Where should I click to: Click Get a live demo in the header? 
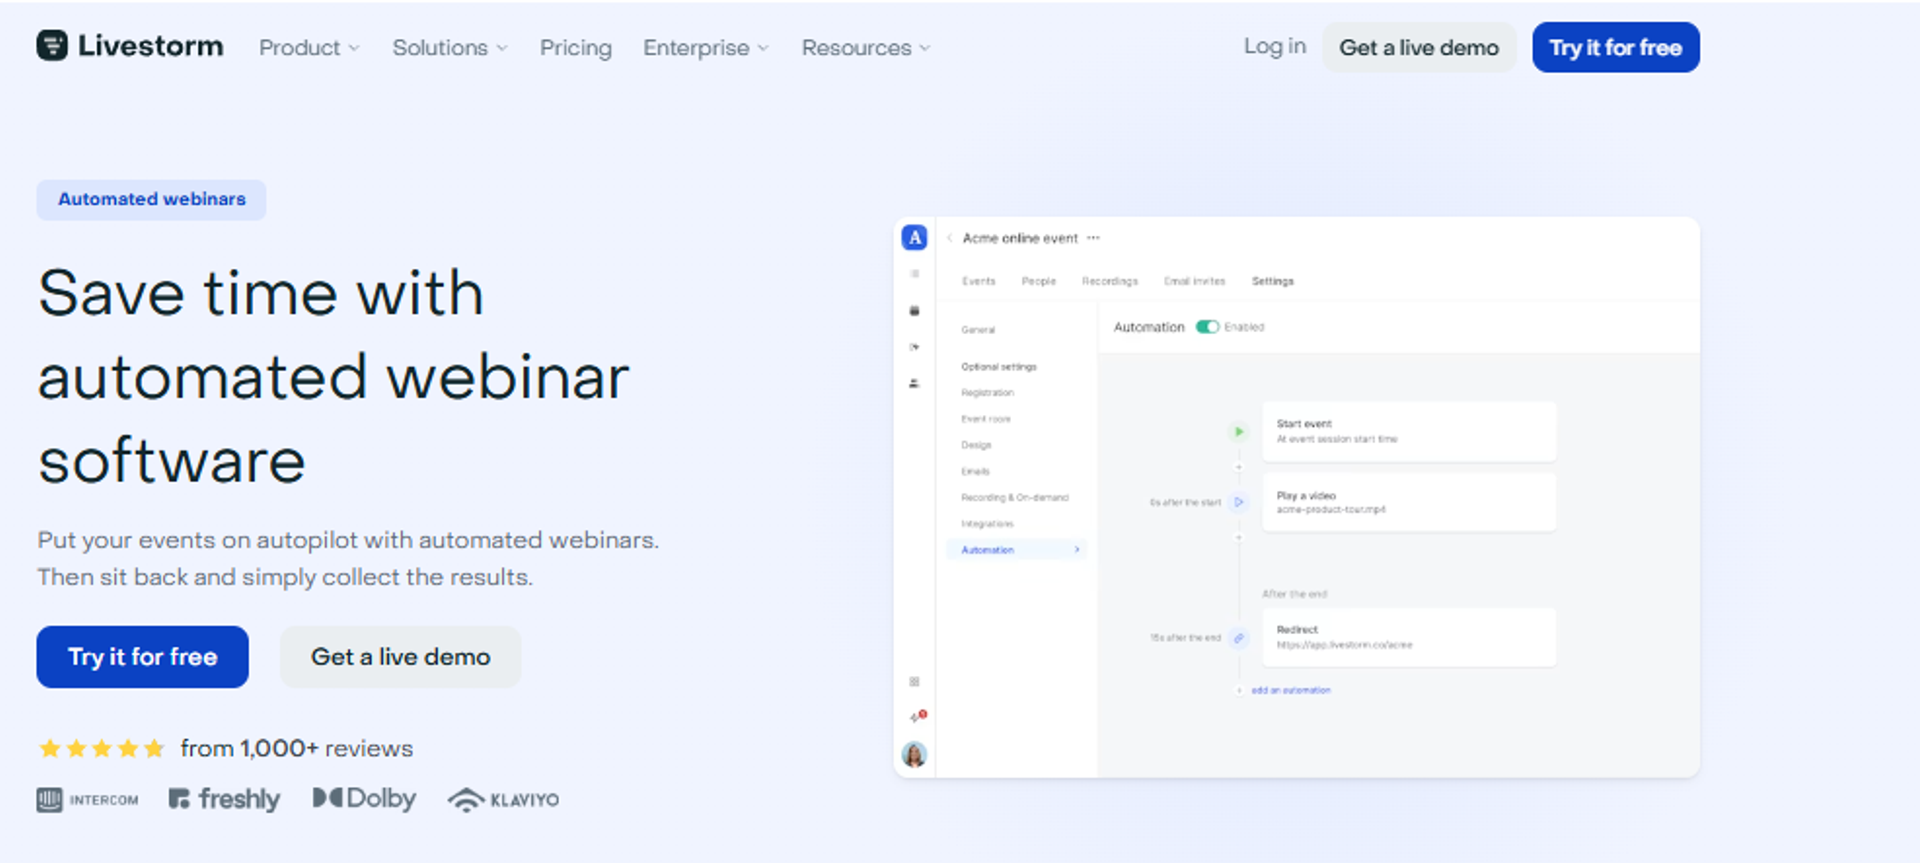tap(1419, 47)
